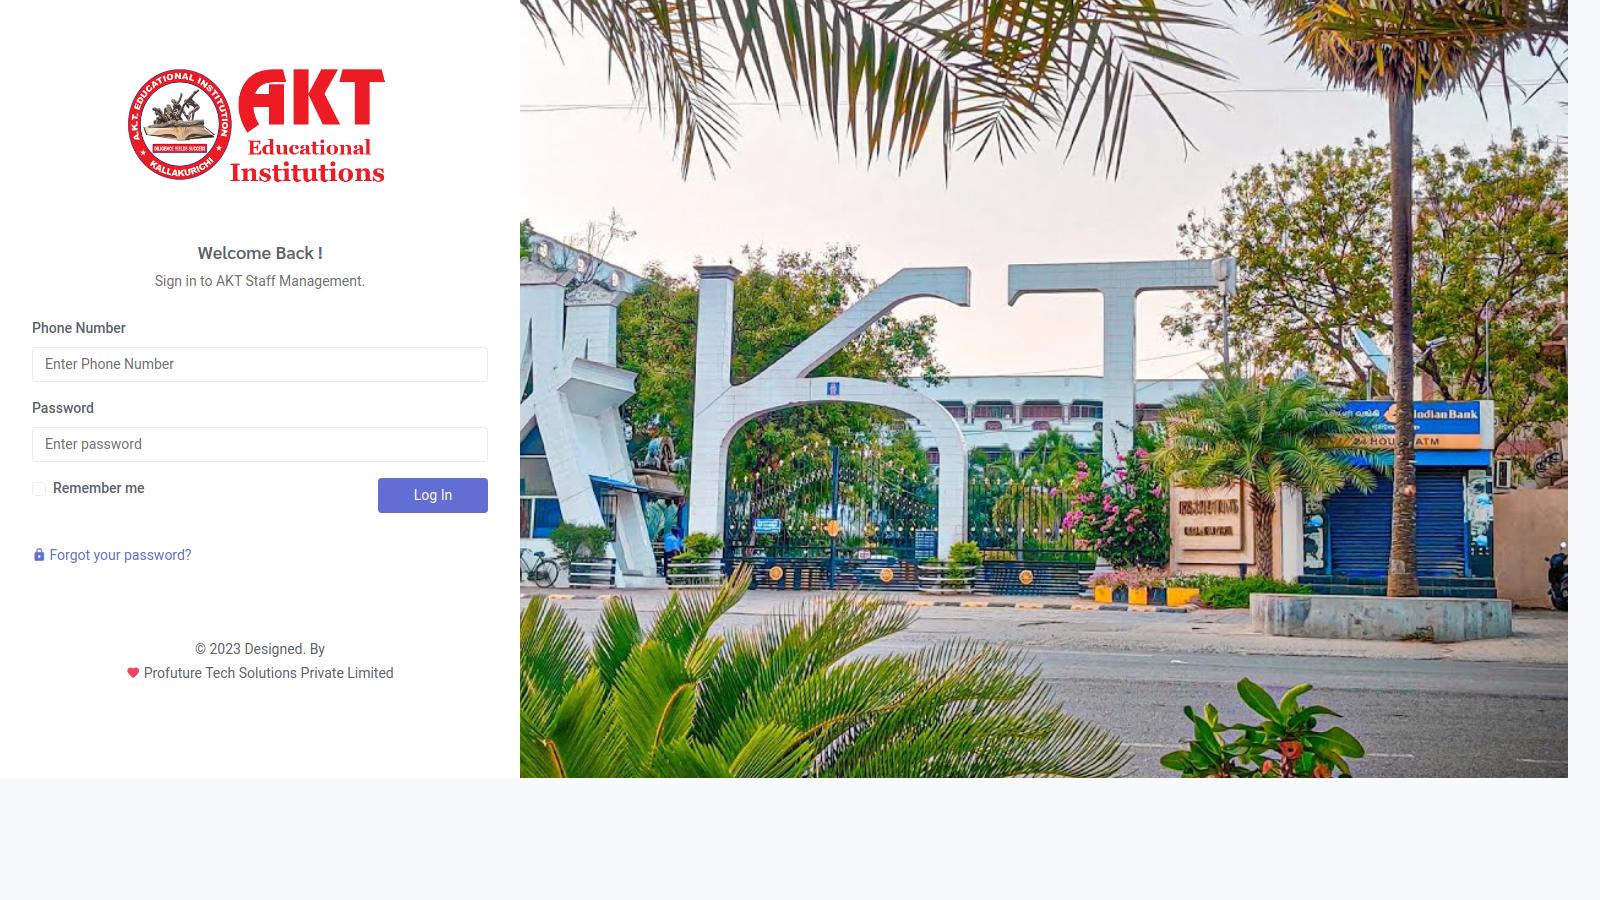The image size is (1600, 900).
Task: Click the Phone Number field label
Action: [79, 328]
